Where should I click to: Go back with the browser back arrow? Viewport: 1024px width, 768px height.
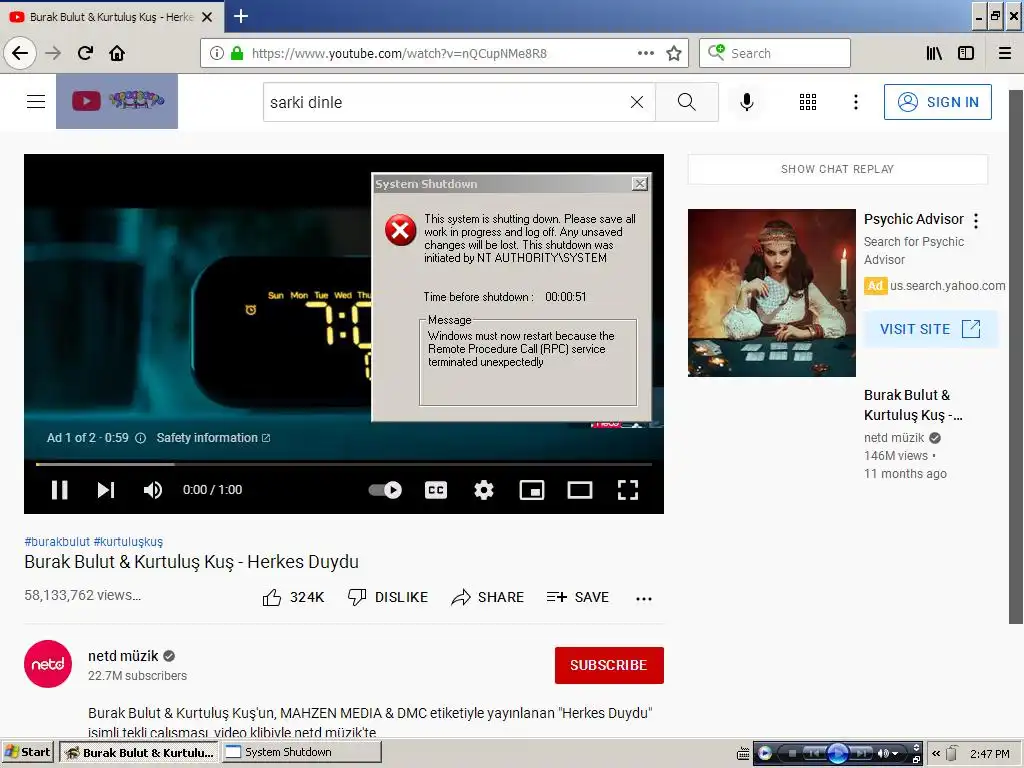pyautogui.click(x=20, y=53)
